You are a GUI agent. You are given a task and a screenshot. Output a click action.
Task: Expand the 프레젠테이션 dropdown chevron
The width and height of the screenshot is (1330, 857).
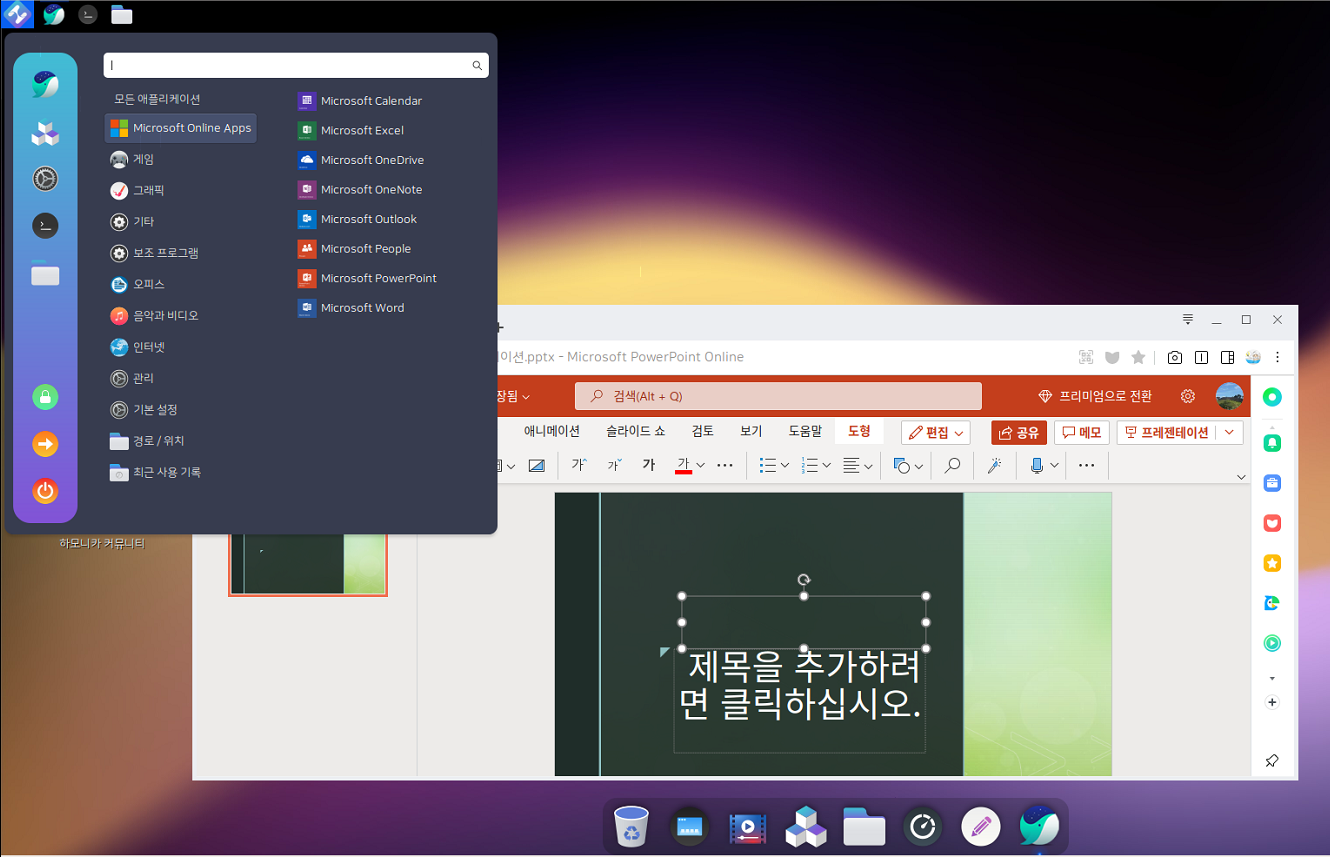(1229, 432)
